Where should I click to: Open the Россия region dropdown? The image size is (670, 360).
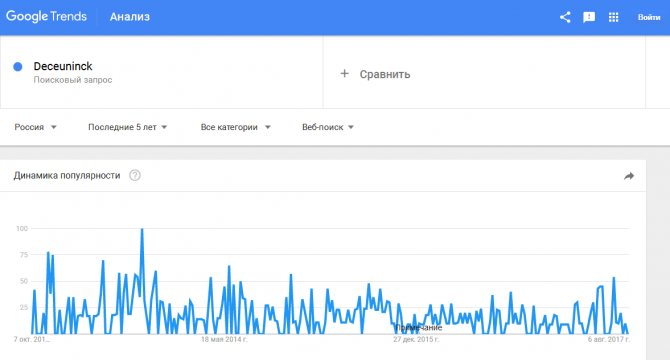(35, 127)
